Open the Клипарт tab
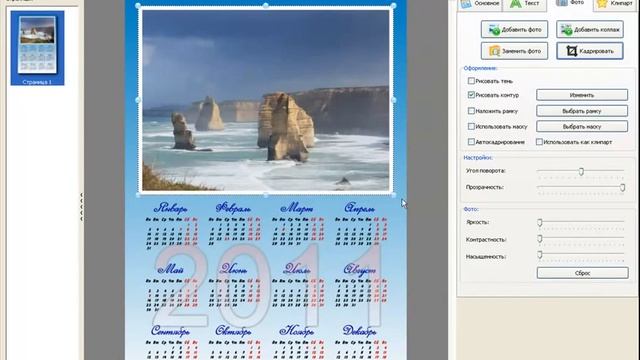This screenshot has height=360, width=640. (x=615, y=4)
